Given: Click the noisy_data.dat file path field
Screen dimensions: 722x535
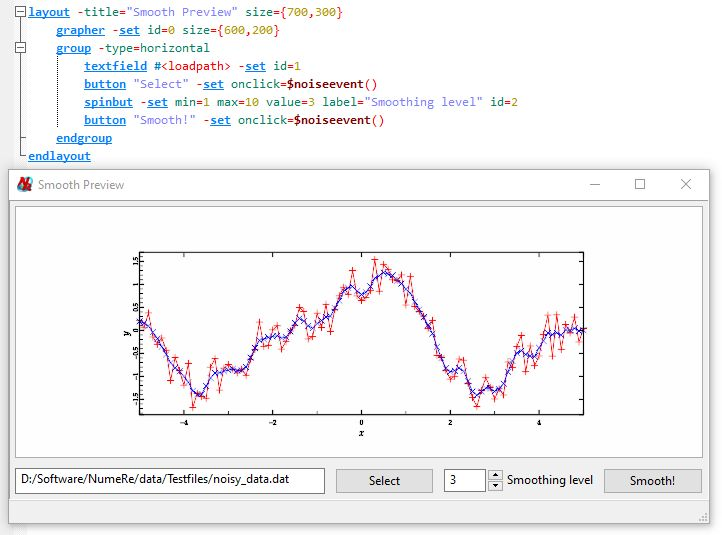Looking at the screenshot, I should click(x=170, y=481).
